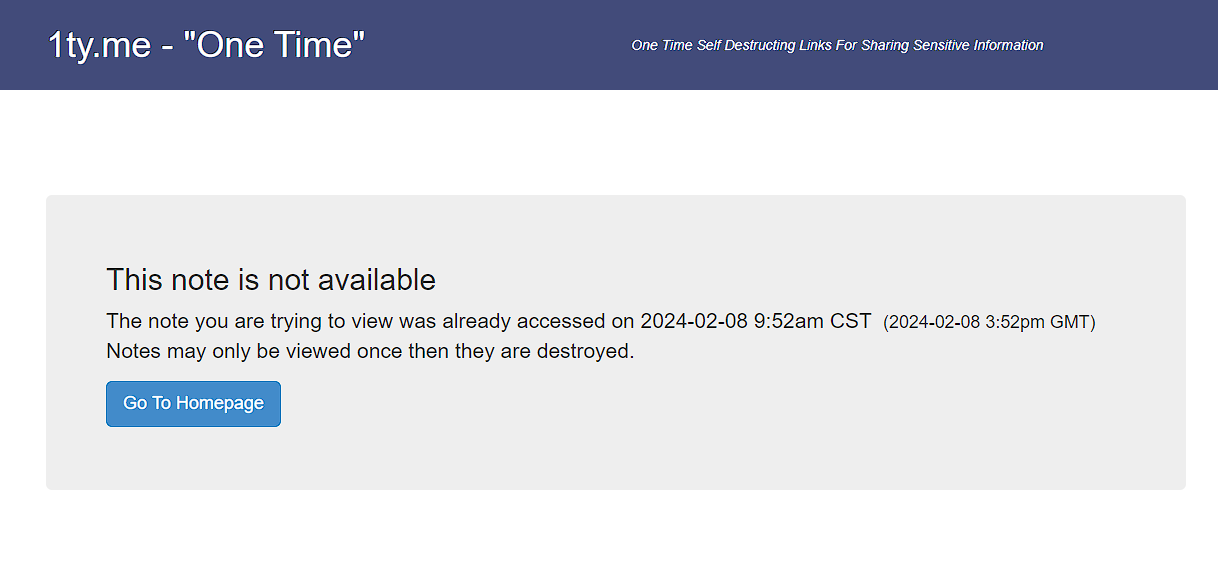Screen dimensions: 1218x564
Task: Click the first "2024-02-08" date before 9:52am
Action: (693, 322)
